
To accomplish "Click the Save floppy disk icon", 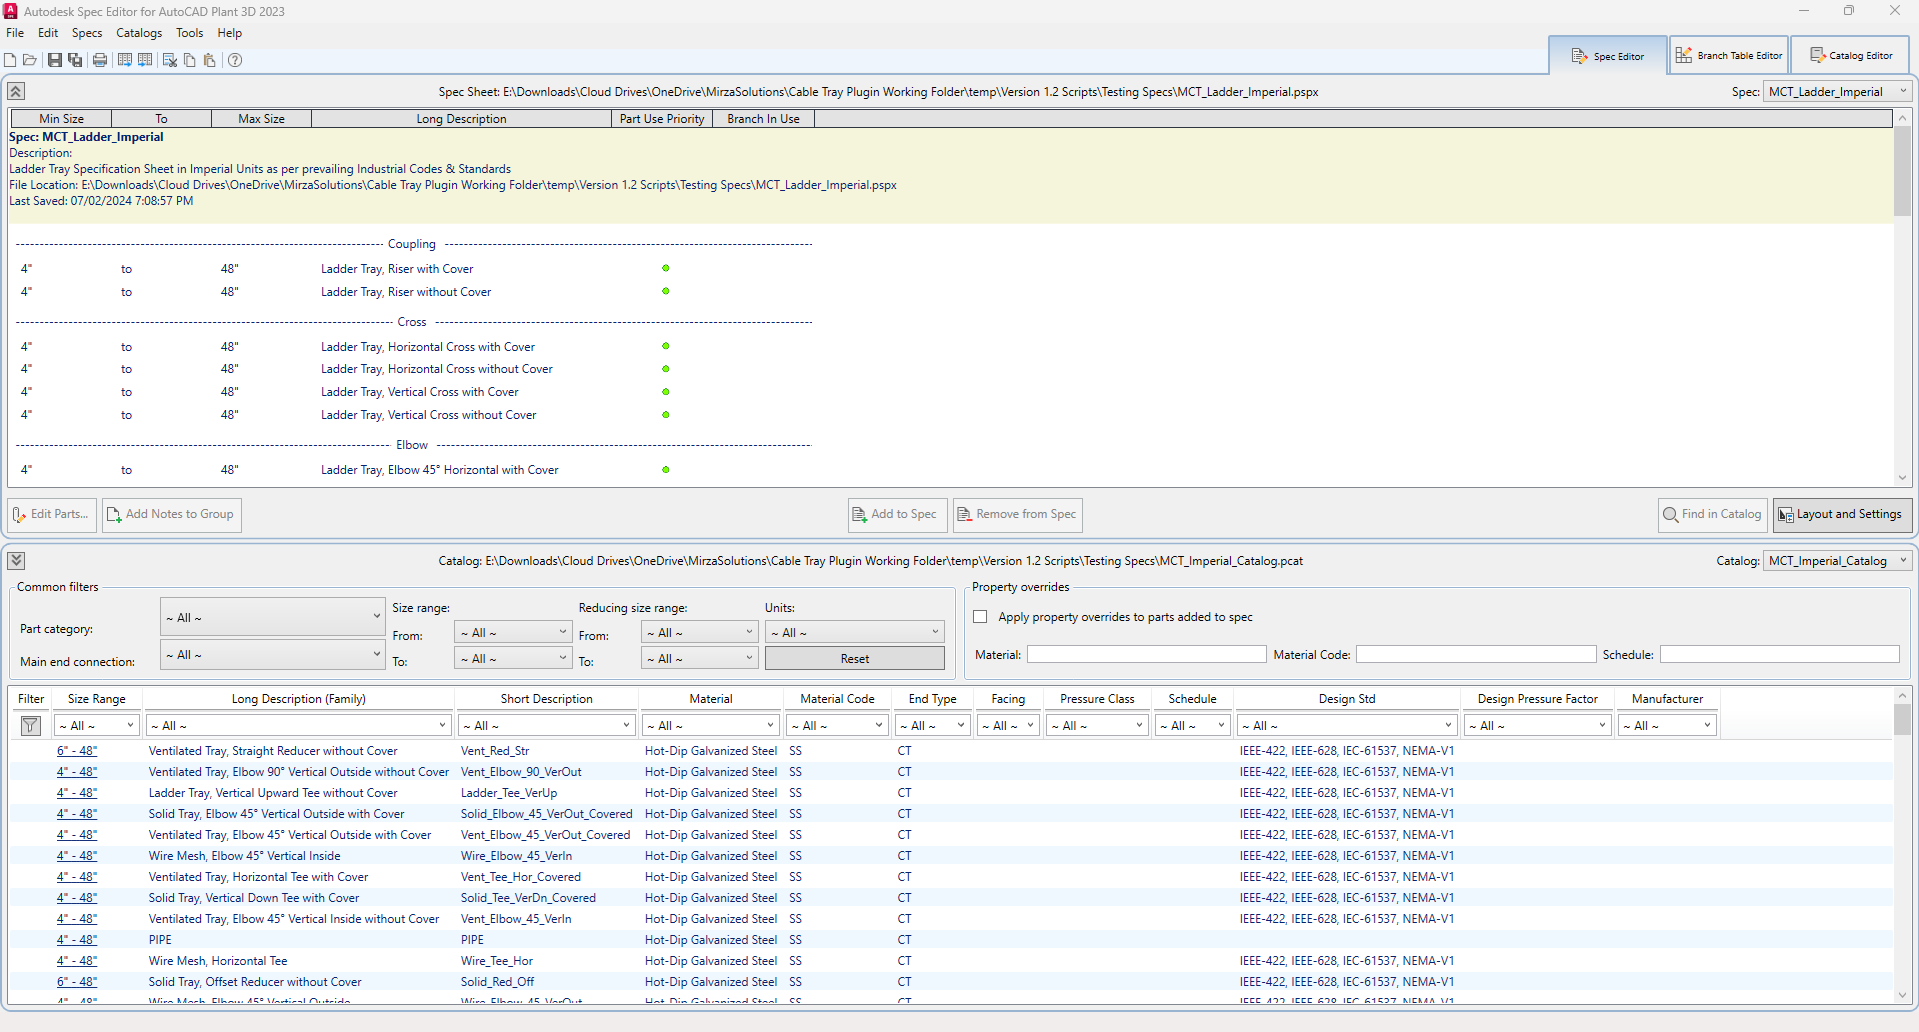I will coord(55,60).
